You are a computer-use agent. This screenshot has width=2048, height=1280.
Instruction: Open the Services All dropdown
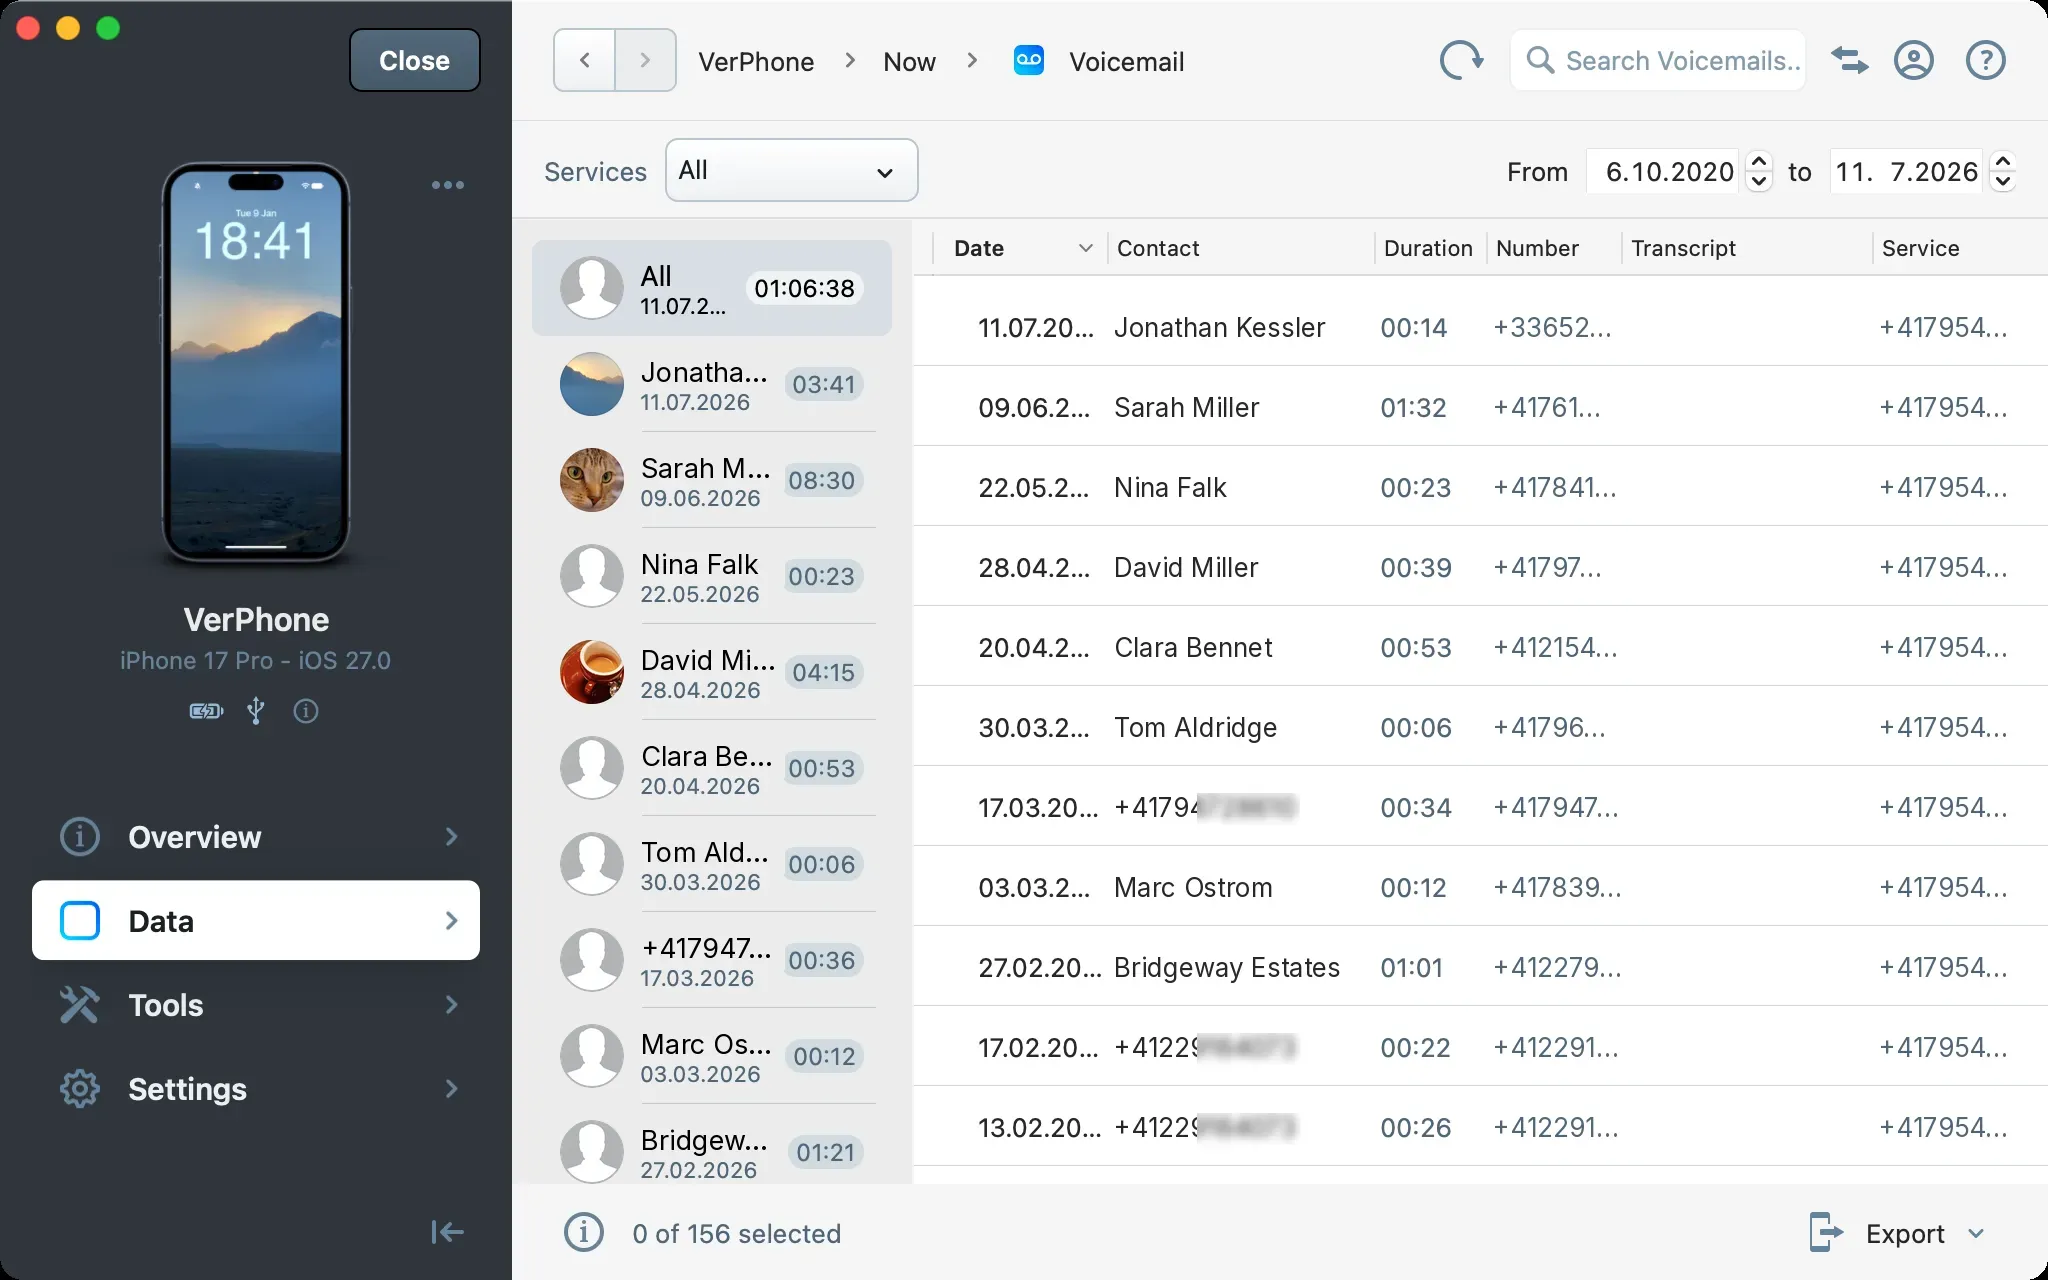click(x=791, y=170)
